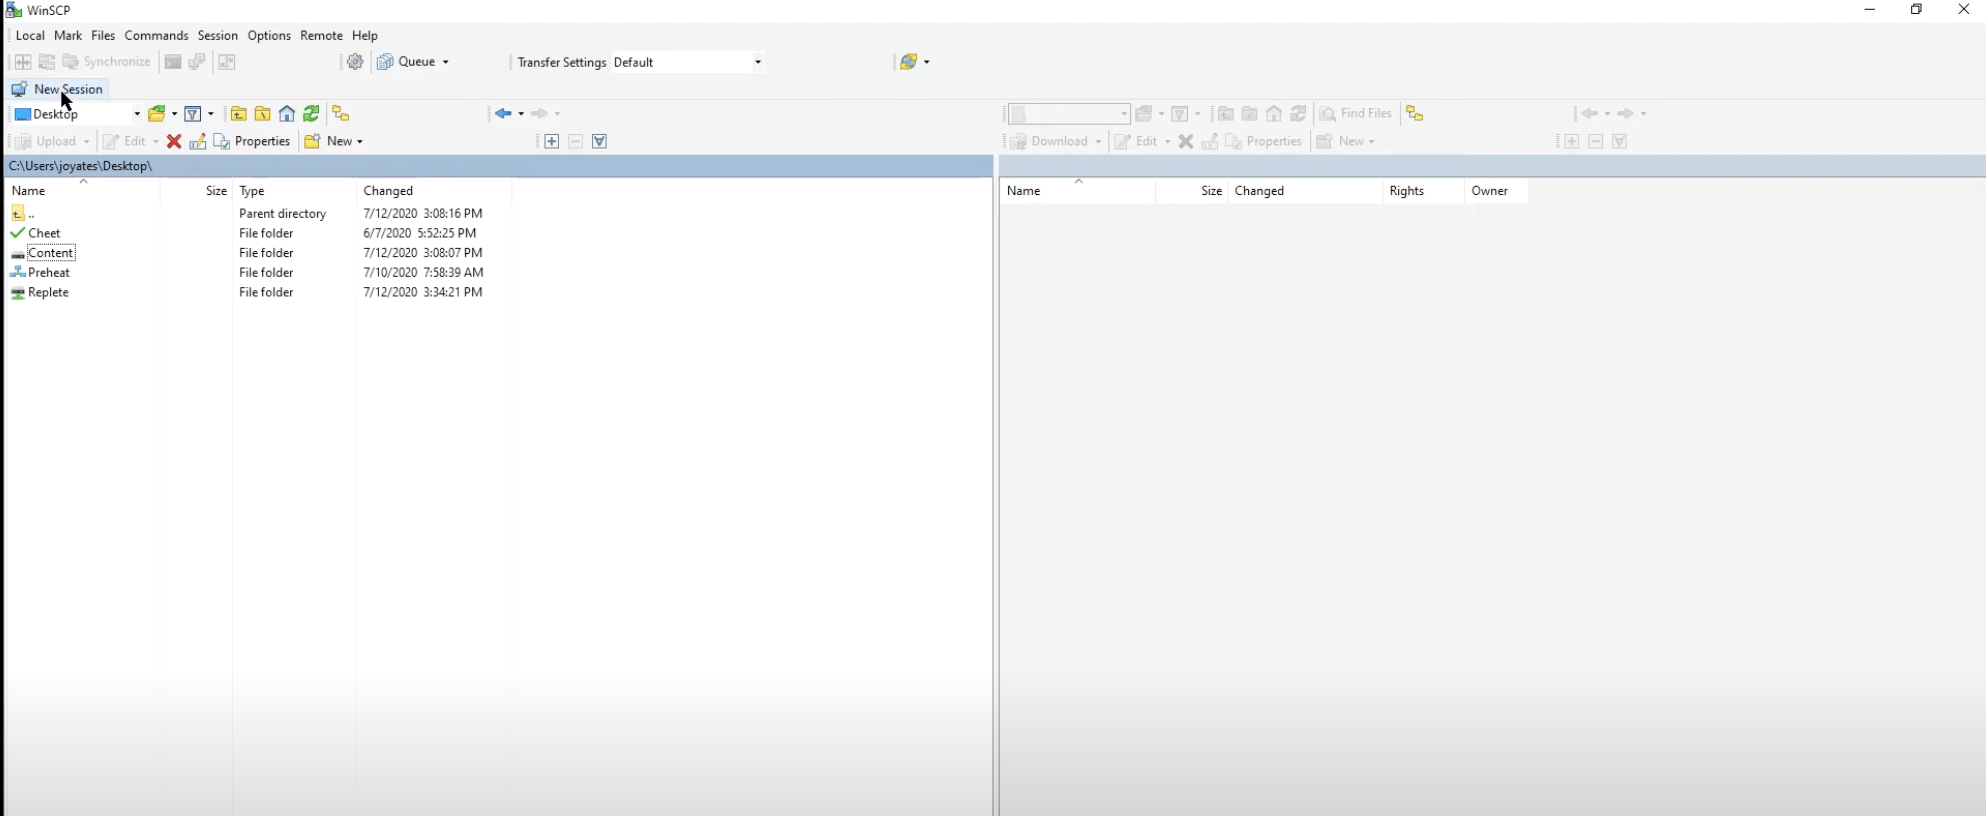The image size is (1986, 816).
Task: Click the Open in PuTTY icon
Action: click(197, 62)
